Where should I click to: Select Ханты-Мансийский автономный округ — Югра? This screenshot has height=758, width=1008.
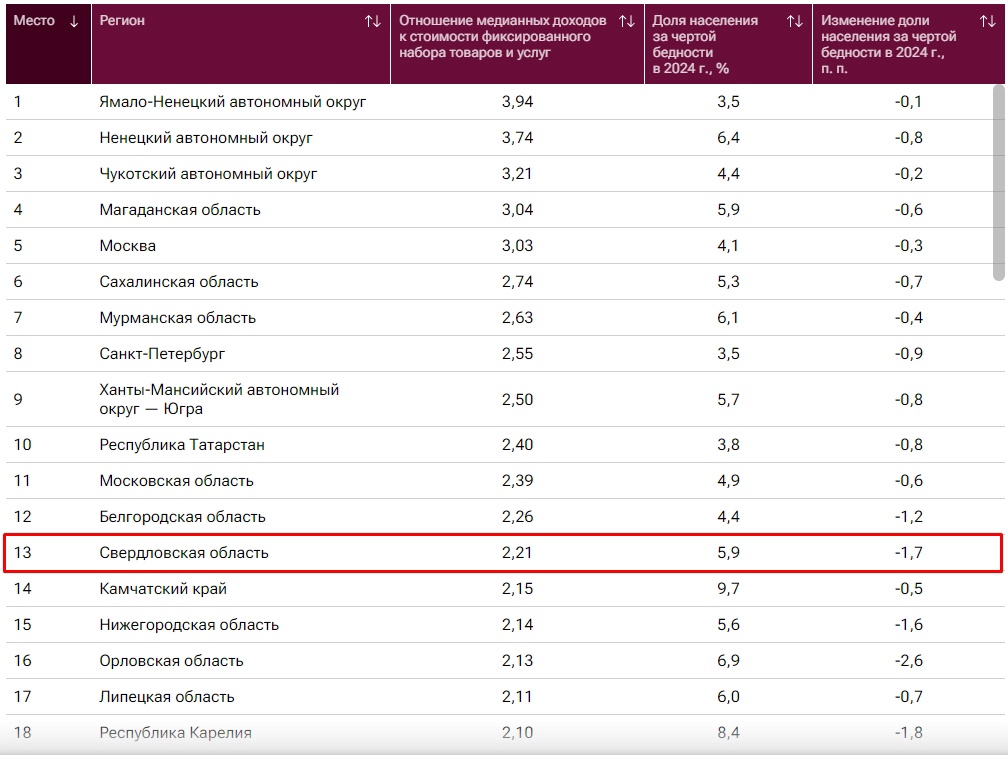pos(219,399)
